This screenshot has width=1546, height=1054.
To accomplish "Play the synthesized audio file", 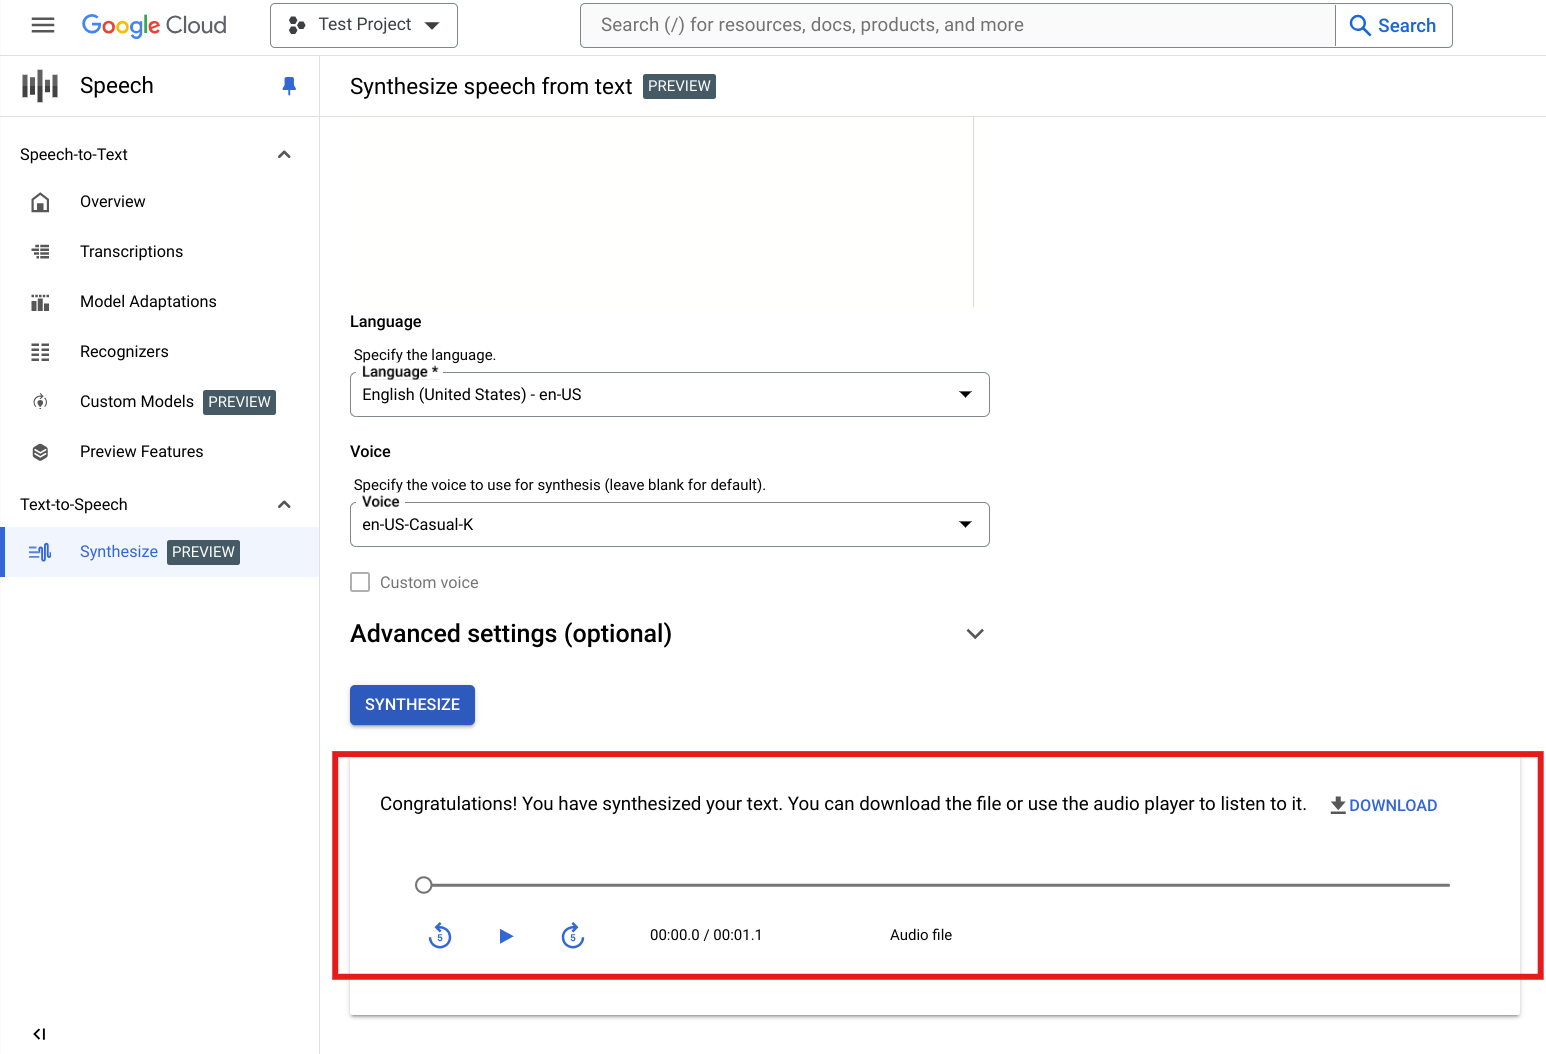I will coord(506,936).
